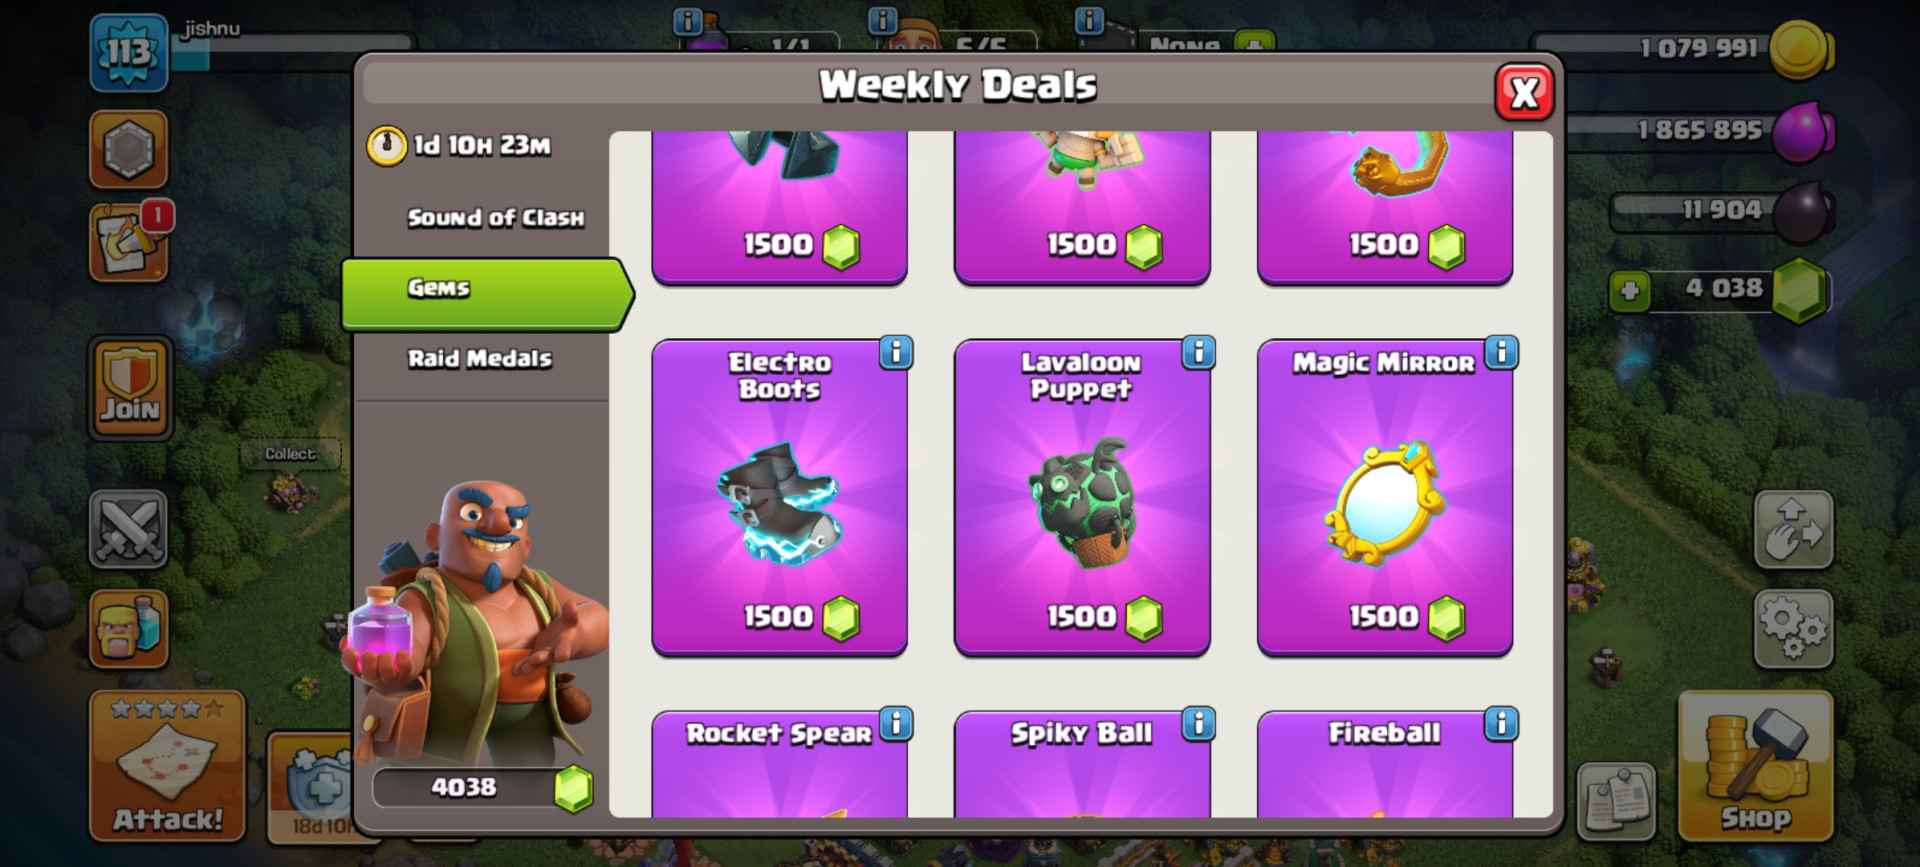Screen dimensions: 1920x867
Task: Open the settings gears icon
Action: click(x=1793, y=630)
